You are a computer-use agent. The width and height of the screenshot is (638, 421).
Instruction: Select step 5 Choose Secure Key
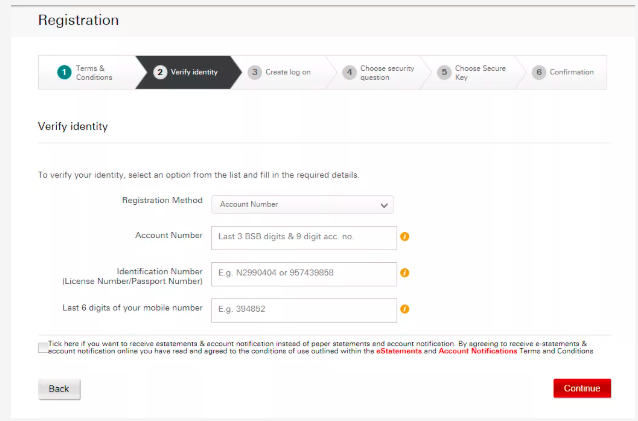click(474, 72)
